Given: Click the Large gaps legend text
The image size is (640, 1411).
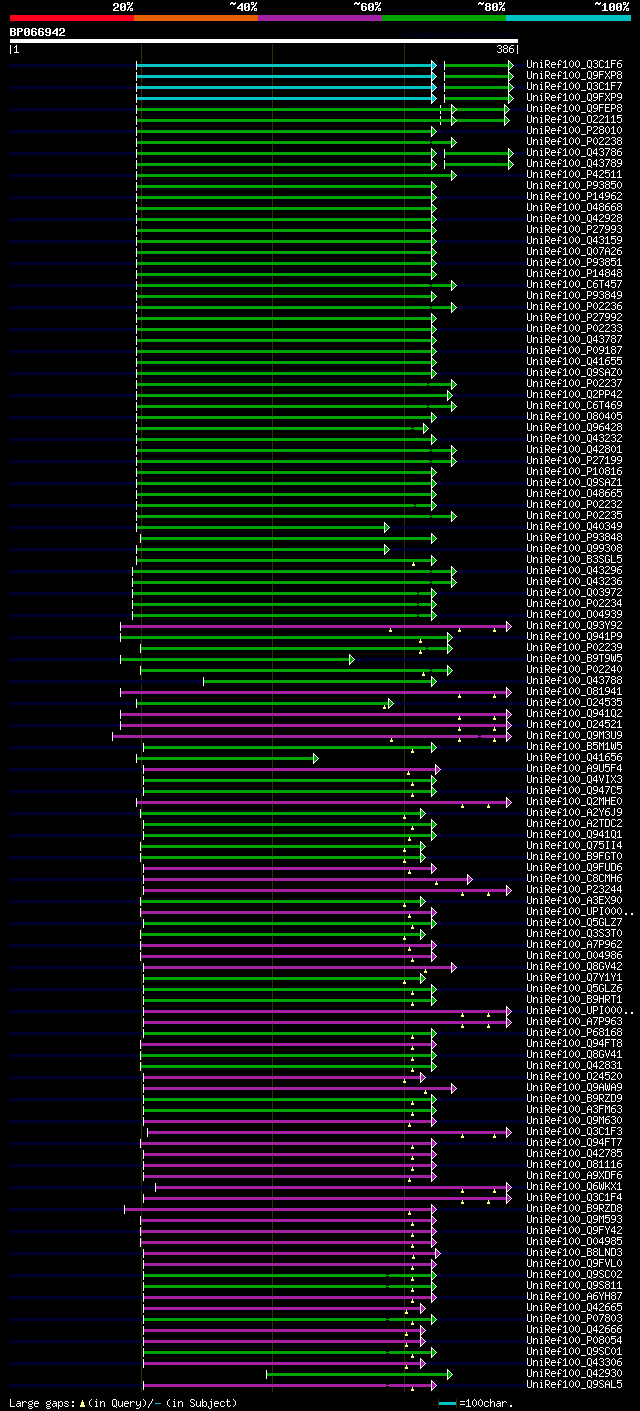Looking at the screenshot, I should pyautogui.click(x=123, y=1403).
